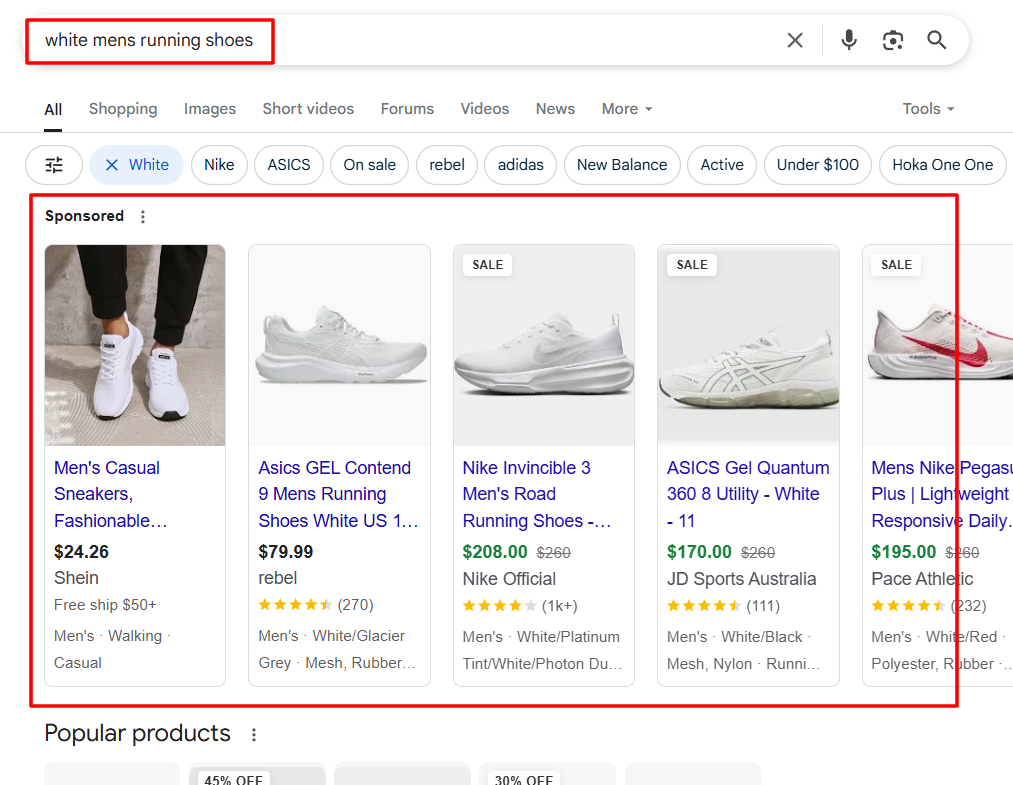Switch to the News tab
1013x785 pixels.
pos(555,109)
